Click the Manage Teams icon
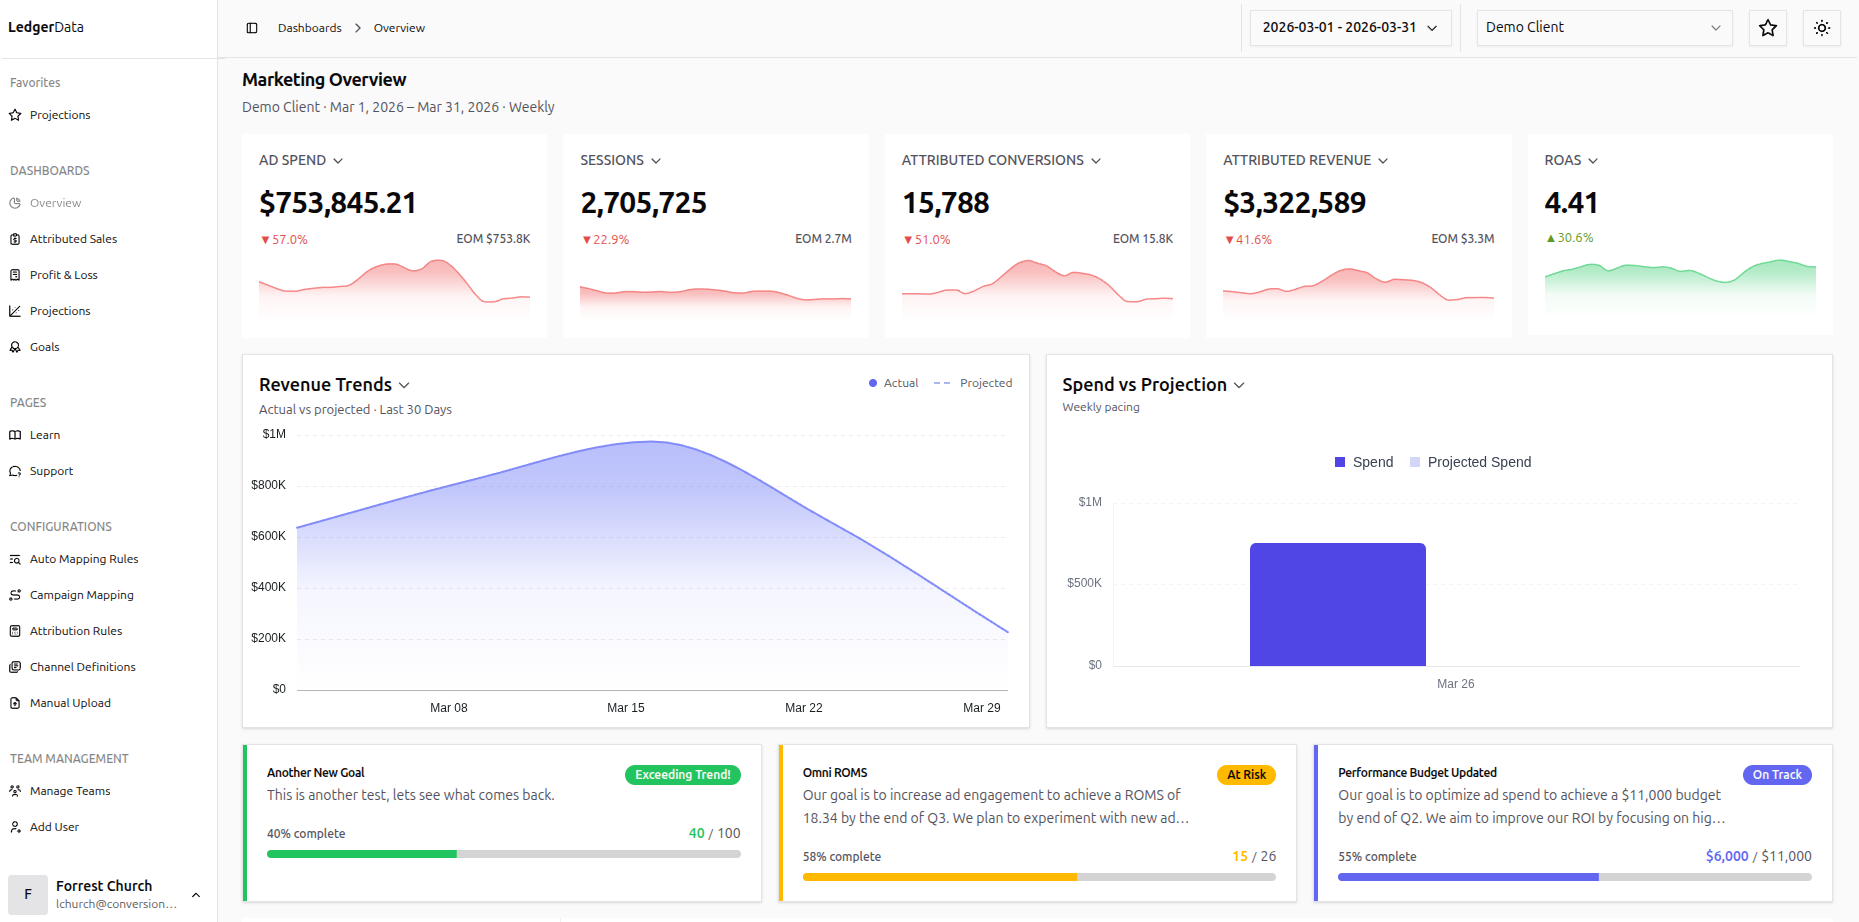Screen dimensions: 1859x922 [15, 791]
